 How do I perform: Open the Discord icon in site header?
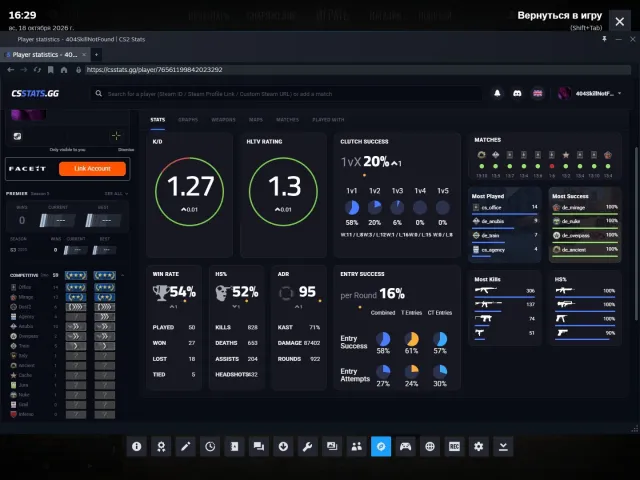517,93
